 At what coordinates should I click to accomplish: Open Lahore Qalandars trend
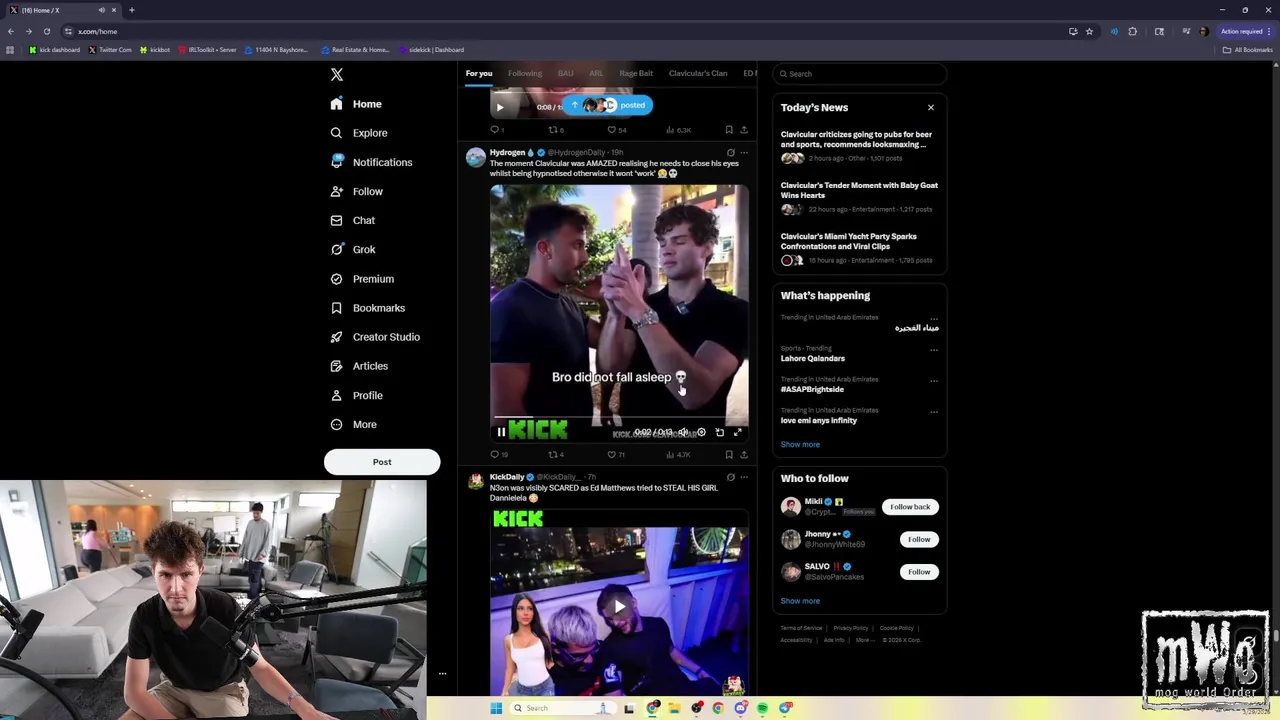click(x=812, y=358)
